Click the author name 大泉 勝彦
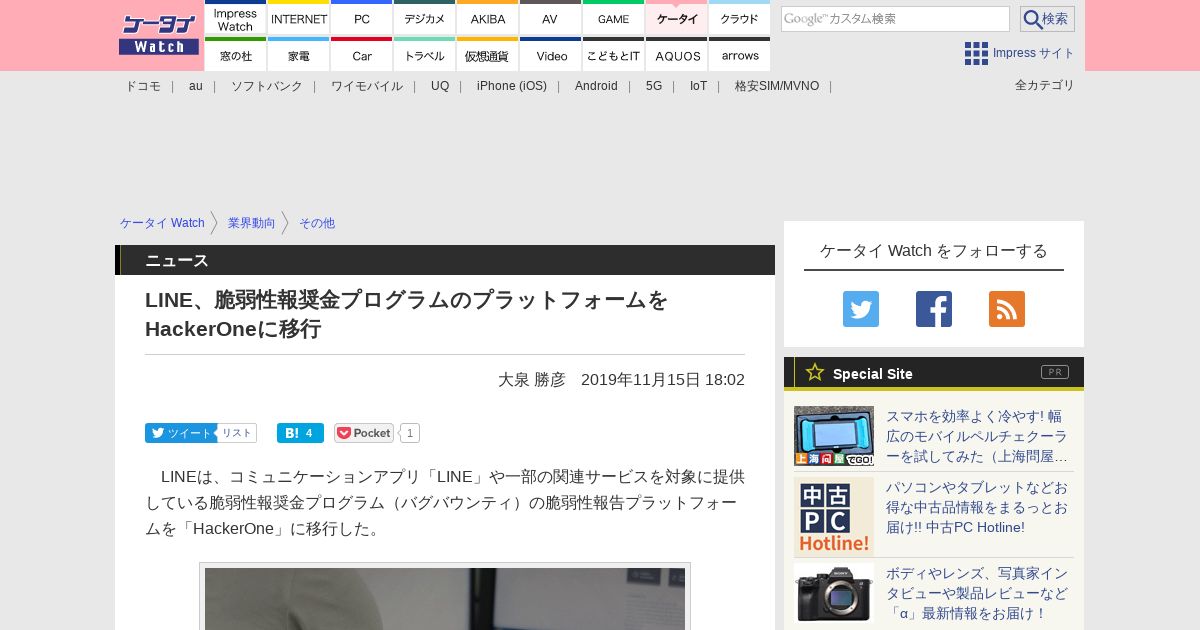This screenshot has width=1200, height=630. click(532, 380)
